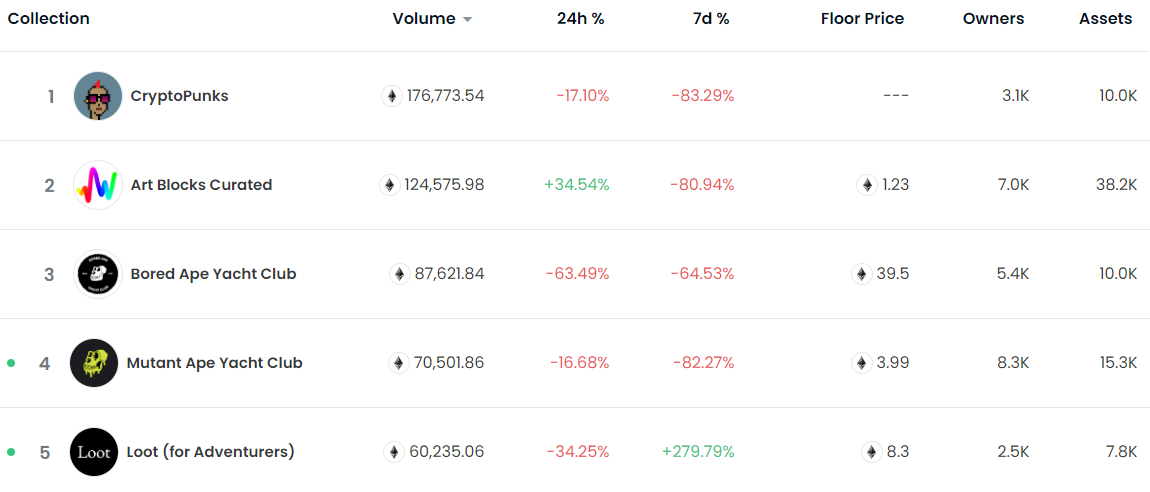
Task: Click the Ethereum icon beside Art Blocks floor price
Action: click(867, 185)
